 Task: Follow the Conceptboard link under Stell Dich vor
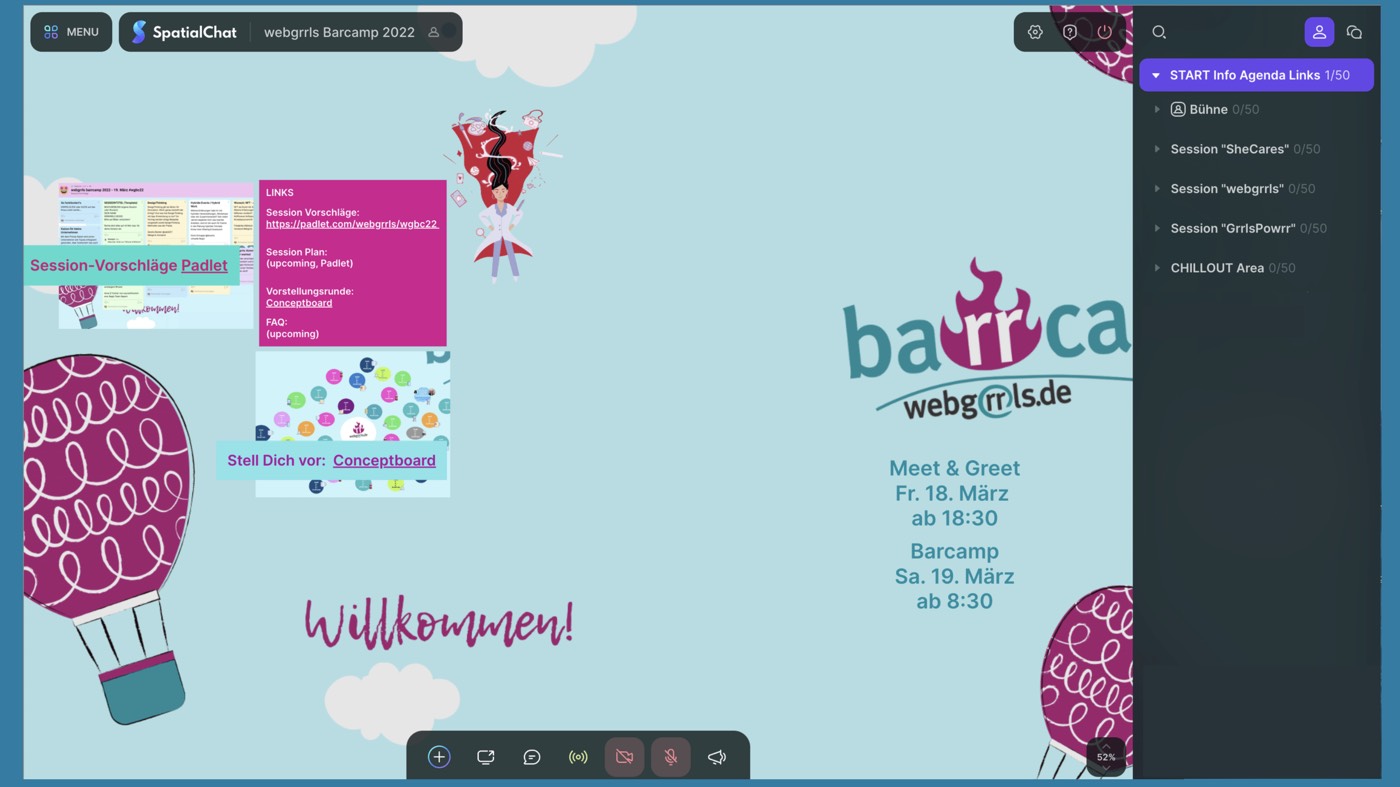pyautogui.click(x=384, y=460)
